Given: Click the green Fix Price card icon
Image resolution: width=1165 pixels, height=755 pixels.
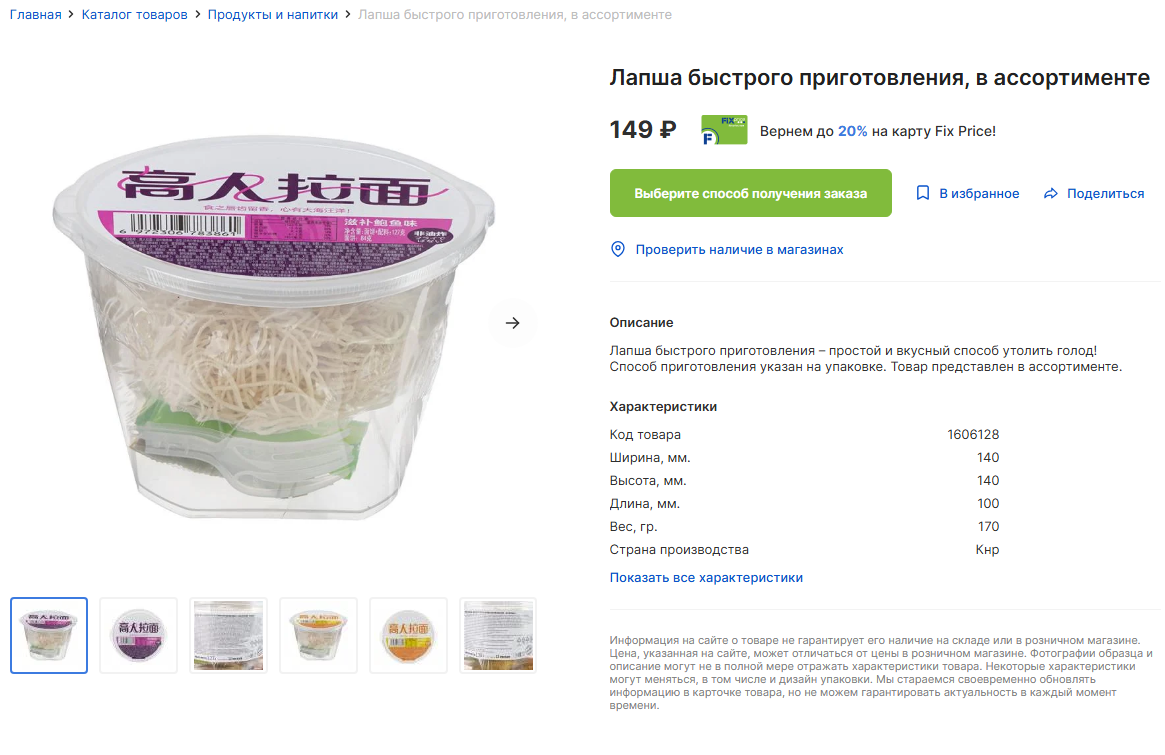Looking at the screenshot, I should coord(724,130).
